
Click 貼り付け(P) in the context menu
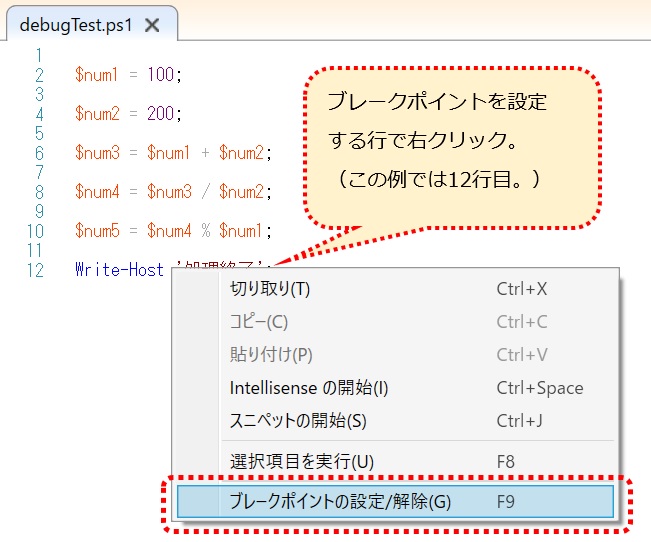point(271,355)
